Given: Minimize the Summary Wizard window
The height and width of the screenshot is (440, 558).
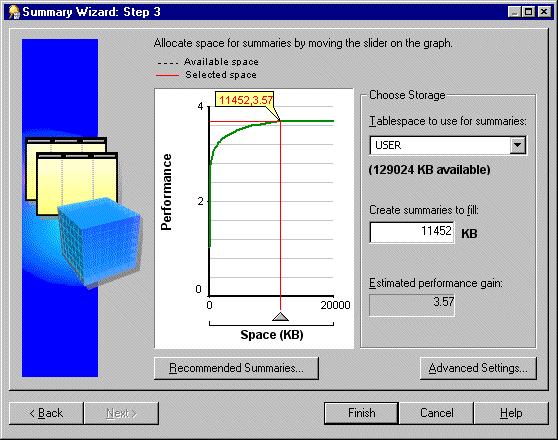Looking at the screenshot, I should 514,12.
